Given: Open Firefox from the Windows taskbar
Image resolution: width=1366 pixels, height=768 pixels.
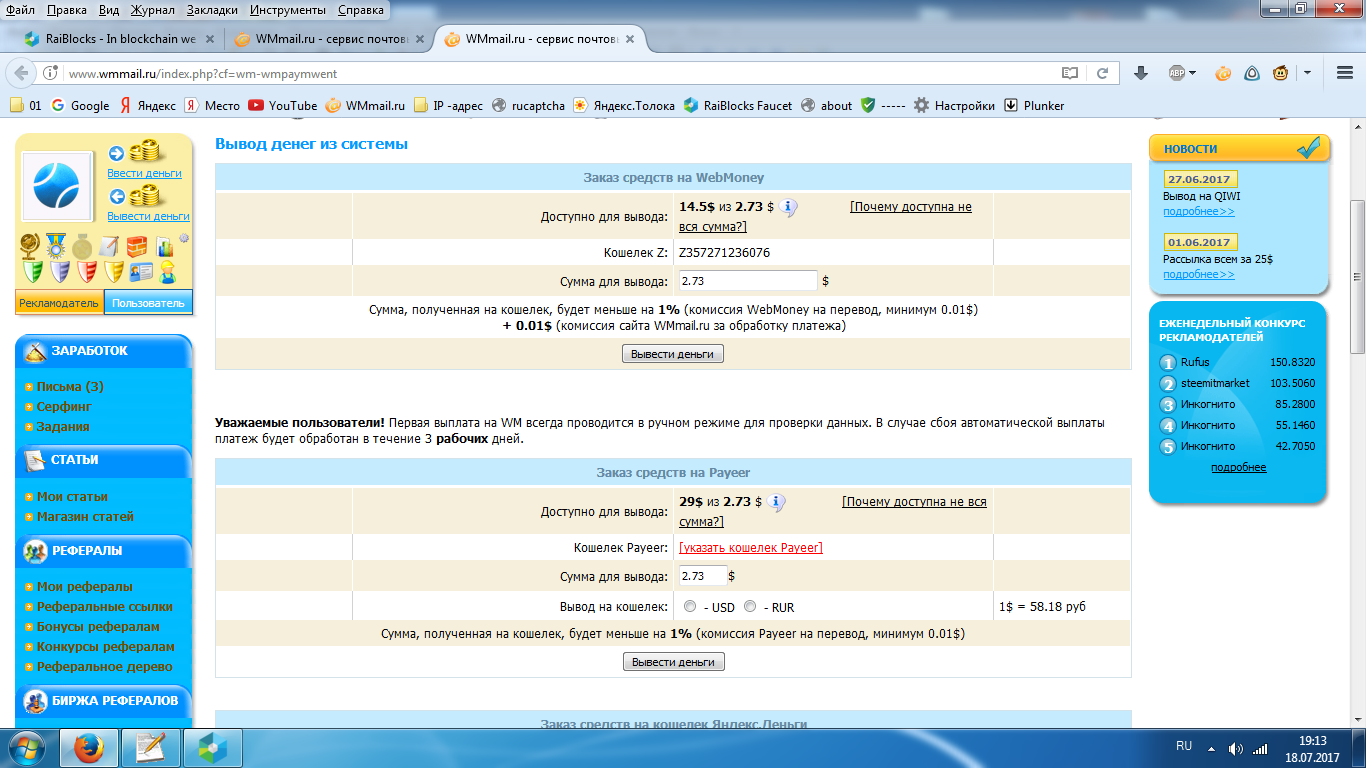Looking at the screenshot, I should [89, 748].
